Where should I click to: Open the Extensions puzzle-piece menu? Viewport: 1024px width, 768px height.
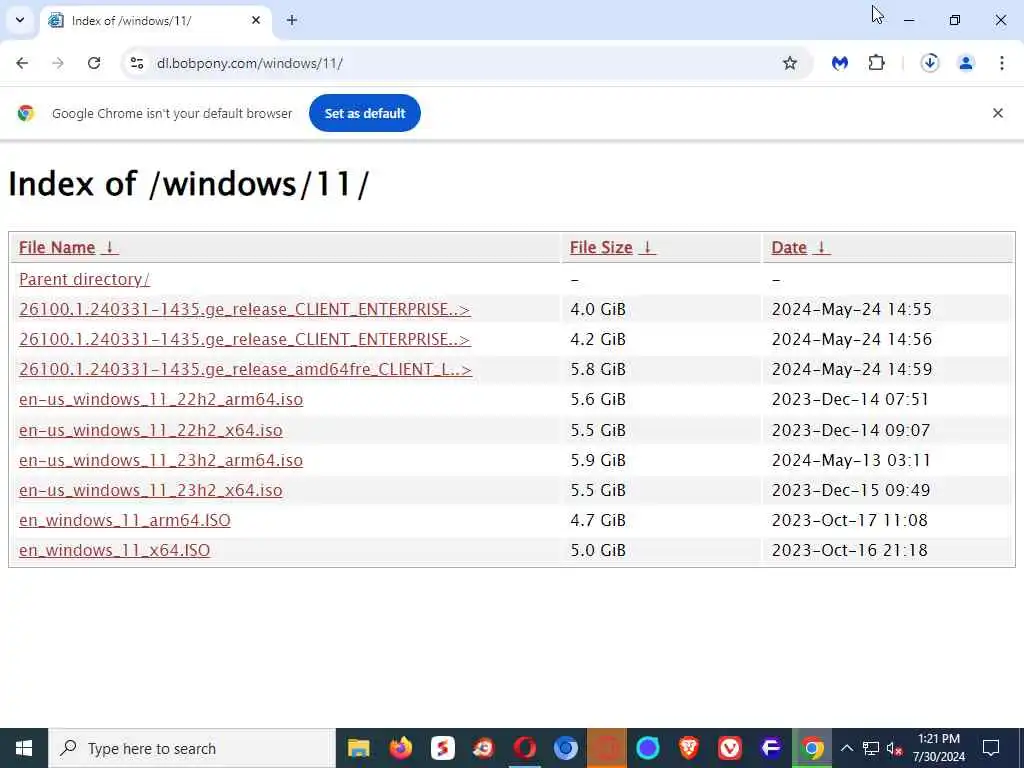click(x=876, y=63)
